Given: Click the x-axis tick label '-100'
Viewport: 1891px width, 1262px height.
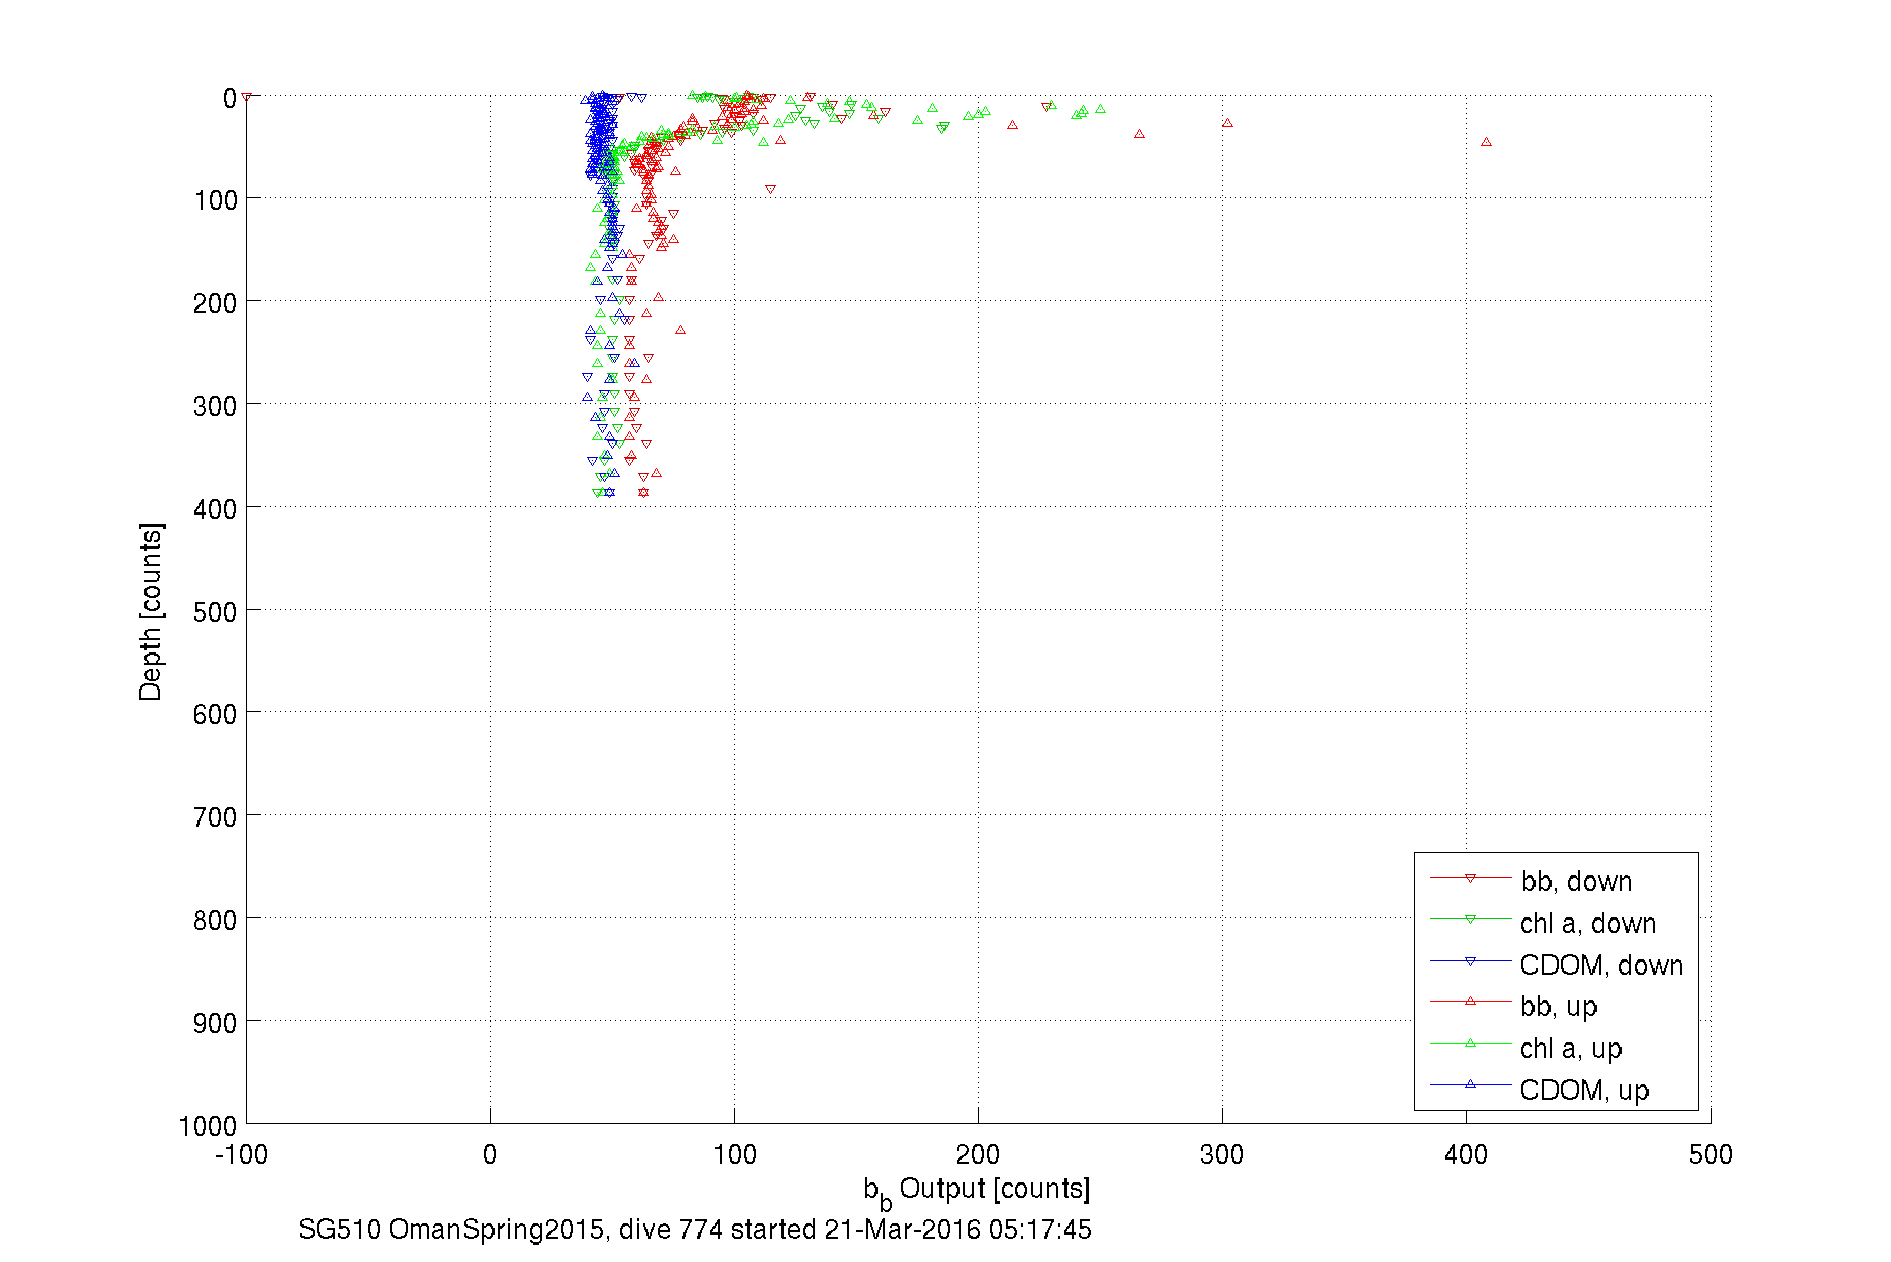Looking at the screenshot, I should 242,1155.
